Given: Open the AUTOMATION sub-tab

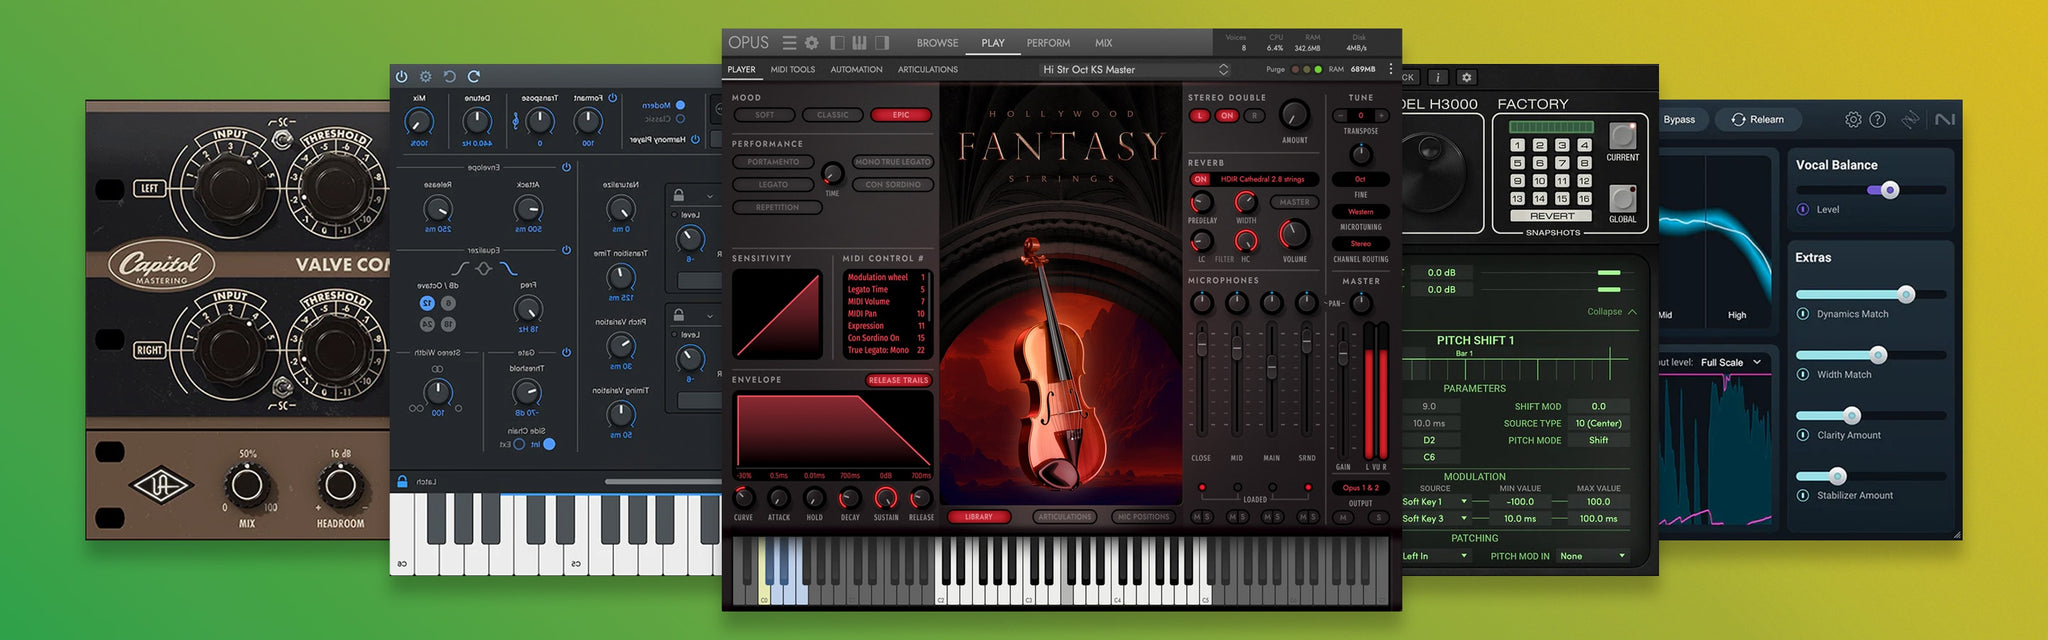Looking at the screenshot, I should (856, 70).
